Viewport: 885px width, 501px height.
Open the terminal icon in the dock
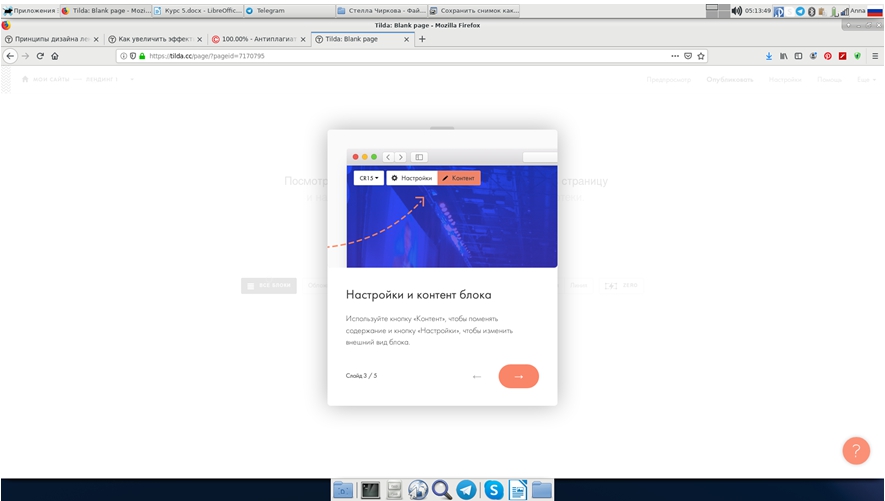370,490
